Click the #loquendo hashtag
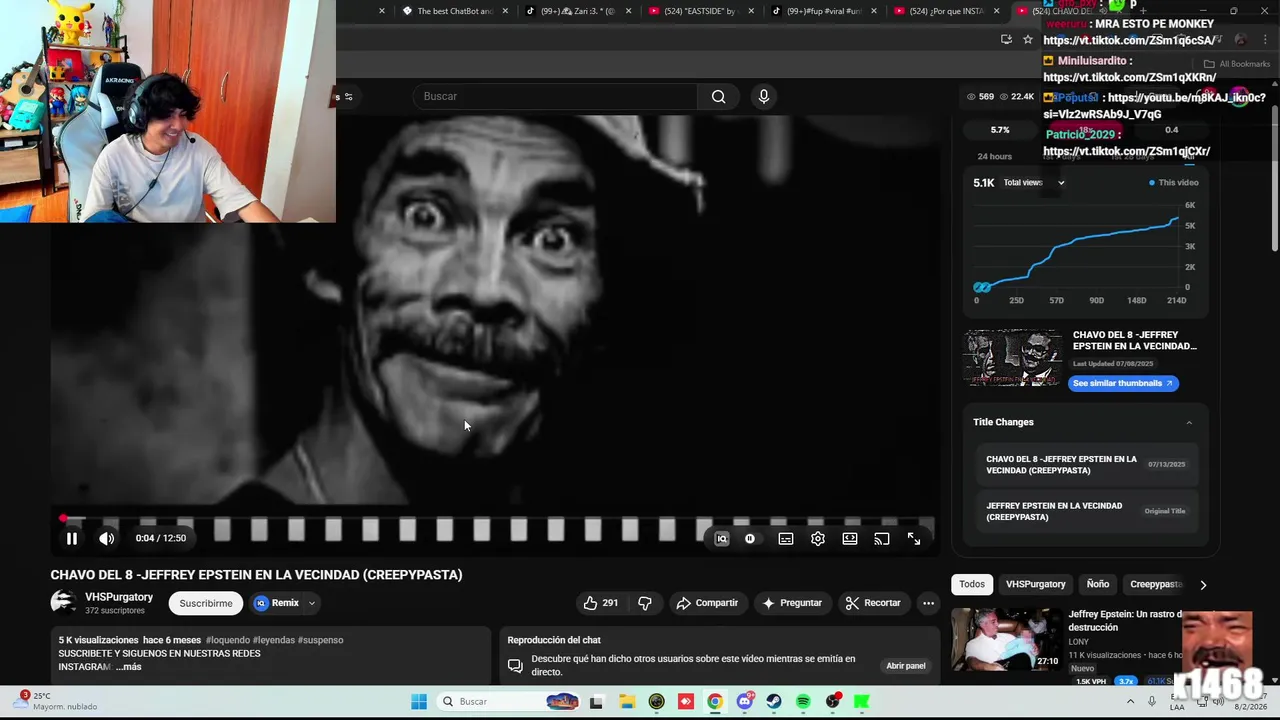 (x=227, y=640)
